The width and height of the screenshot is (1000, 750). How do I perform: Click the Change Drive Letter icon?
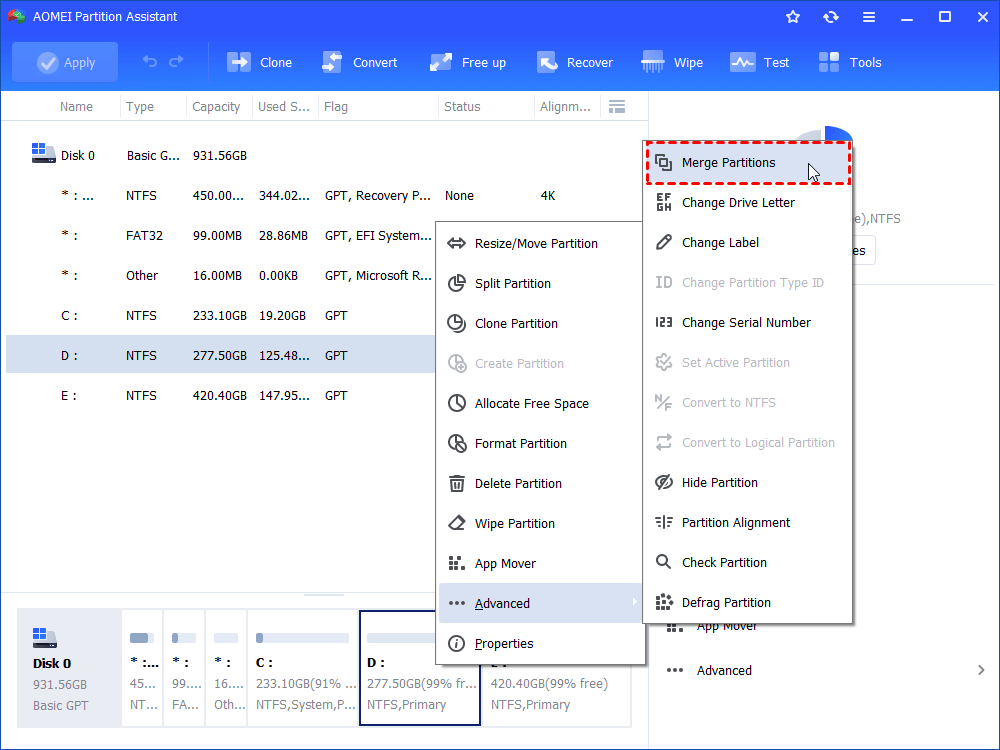point(663,202)
